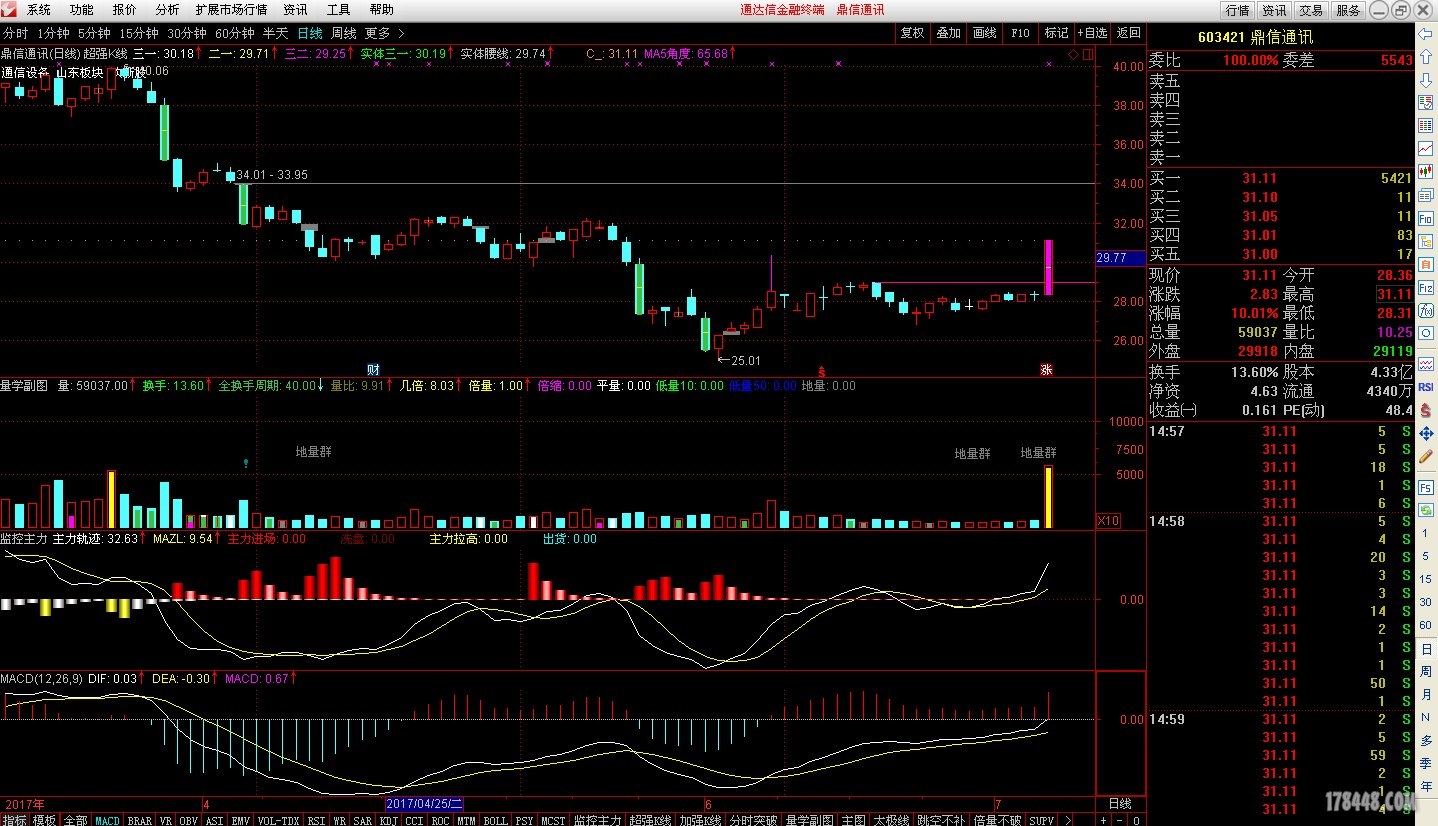Select the 30 minute period in sidebar
This screenshot has width=1438, height=826.
coord(1426,602)
